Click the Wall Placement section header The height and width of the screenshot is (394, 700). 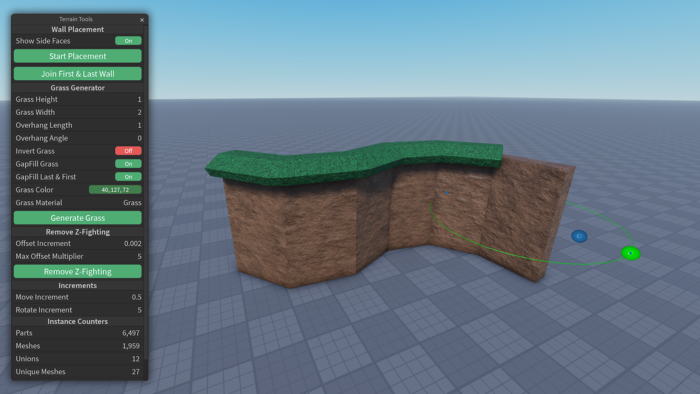[78, 29]
